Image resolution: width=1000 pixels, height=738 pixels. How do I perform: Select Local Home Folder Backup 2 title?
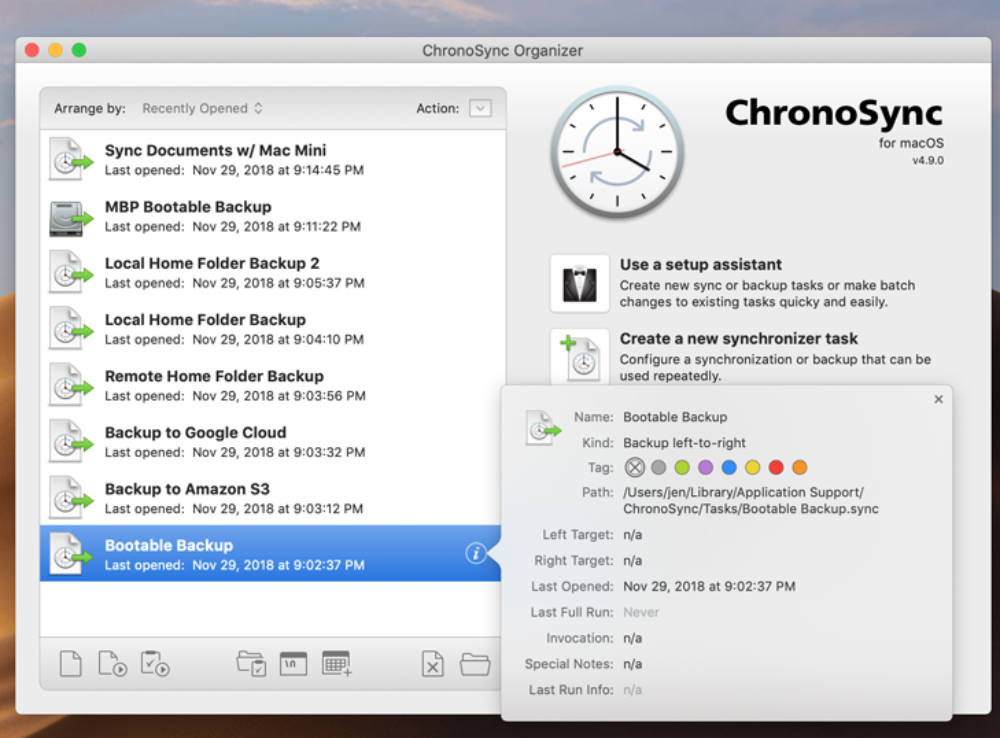[212, 263]
